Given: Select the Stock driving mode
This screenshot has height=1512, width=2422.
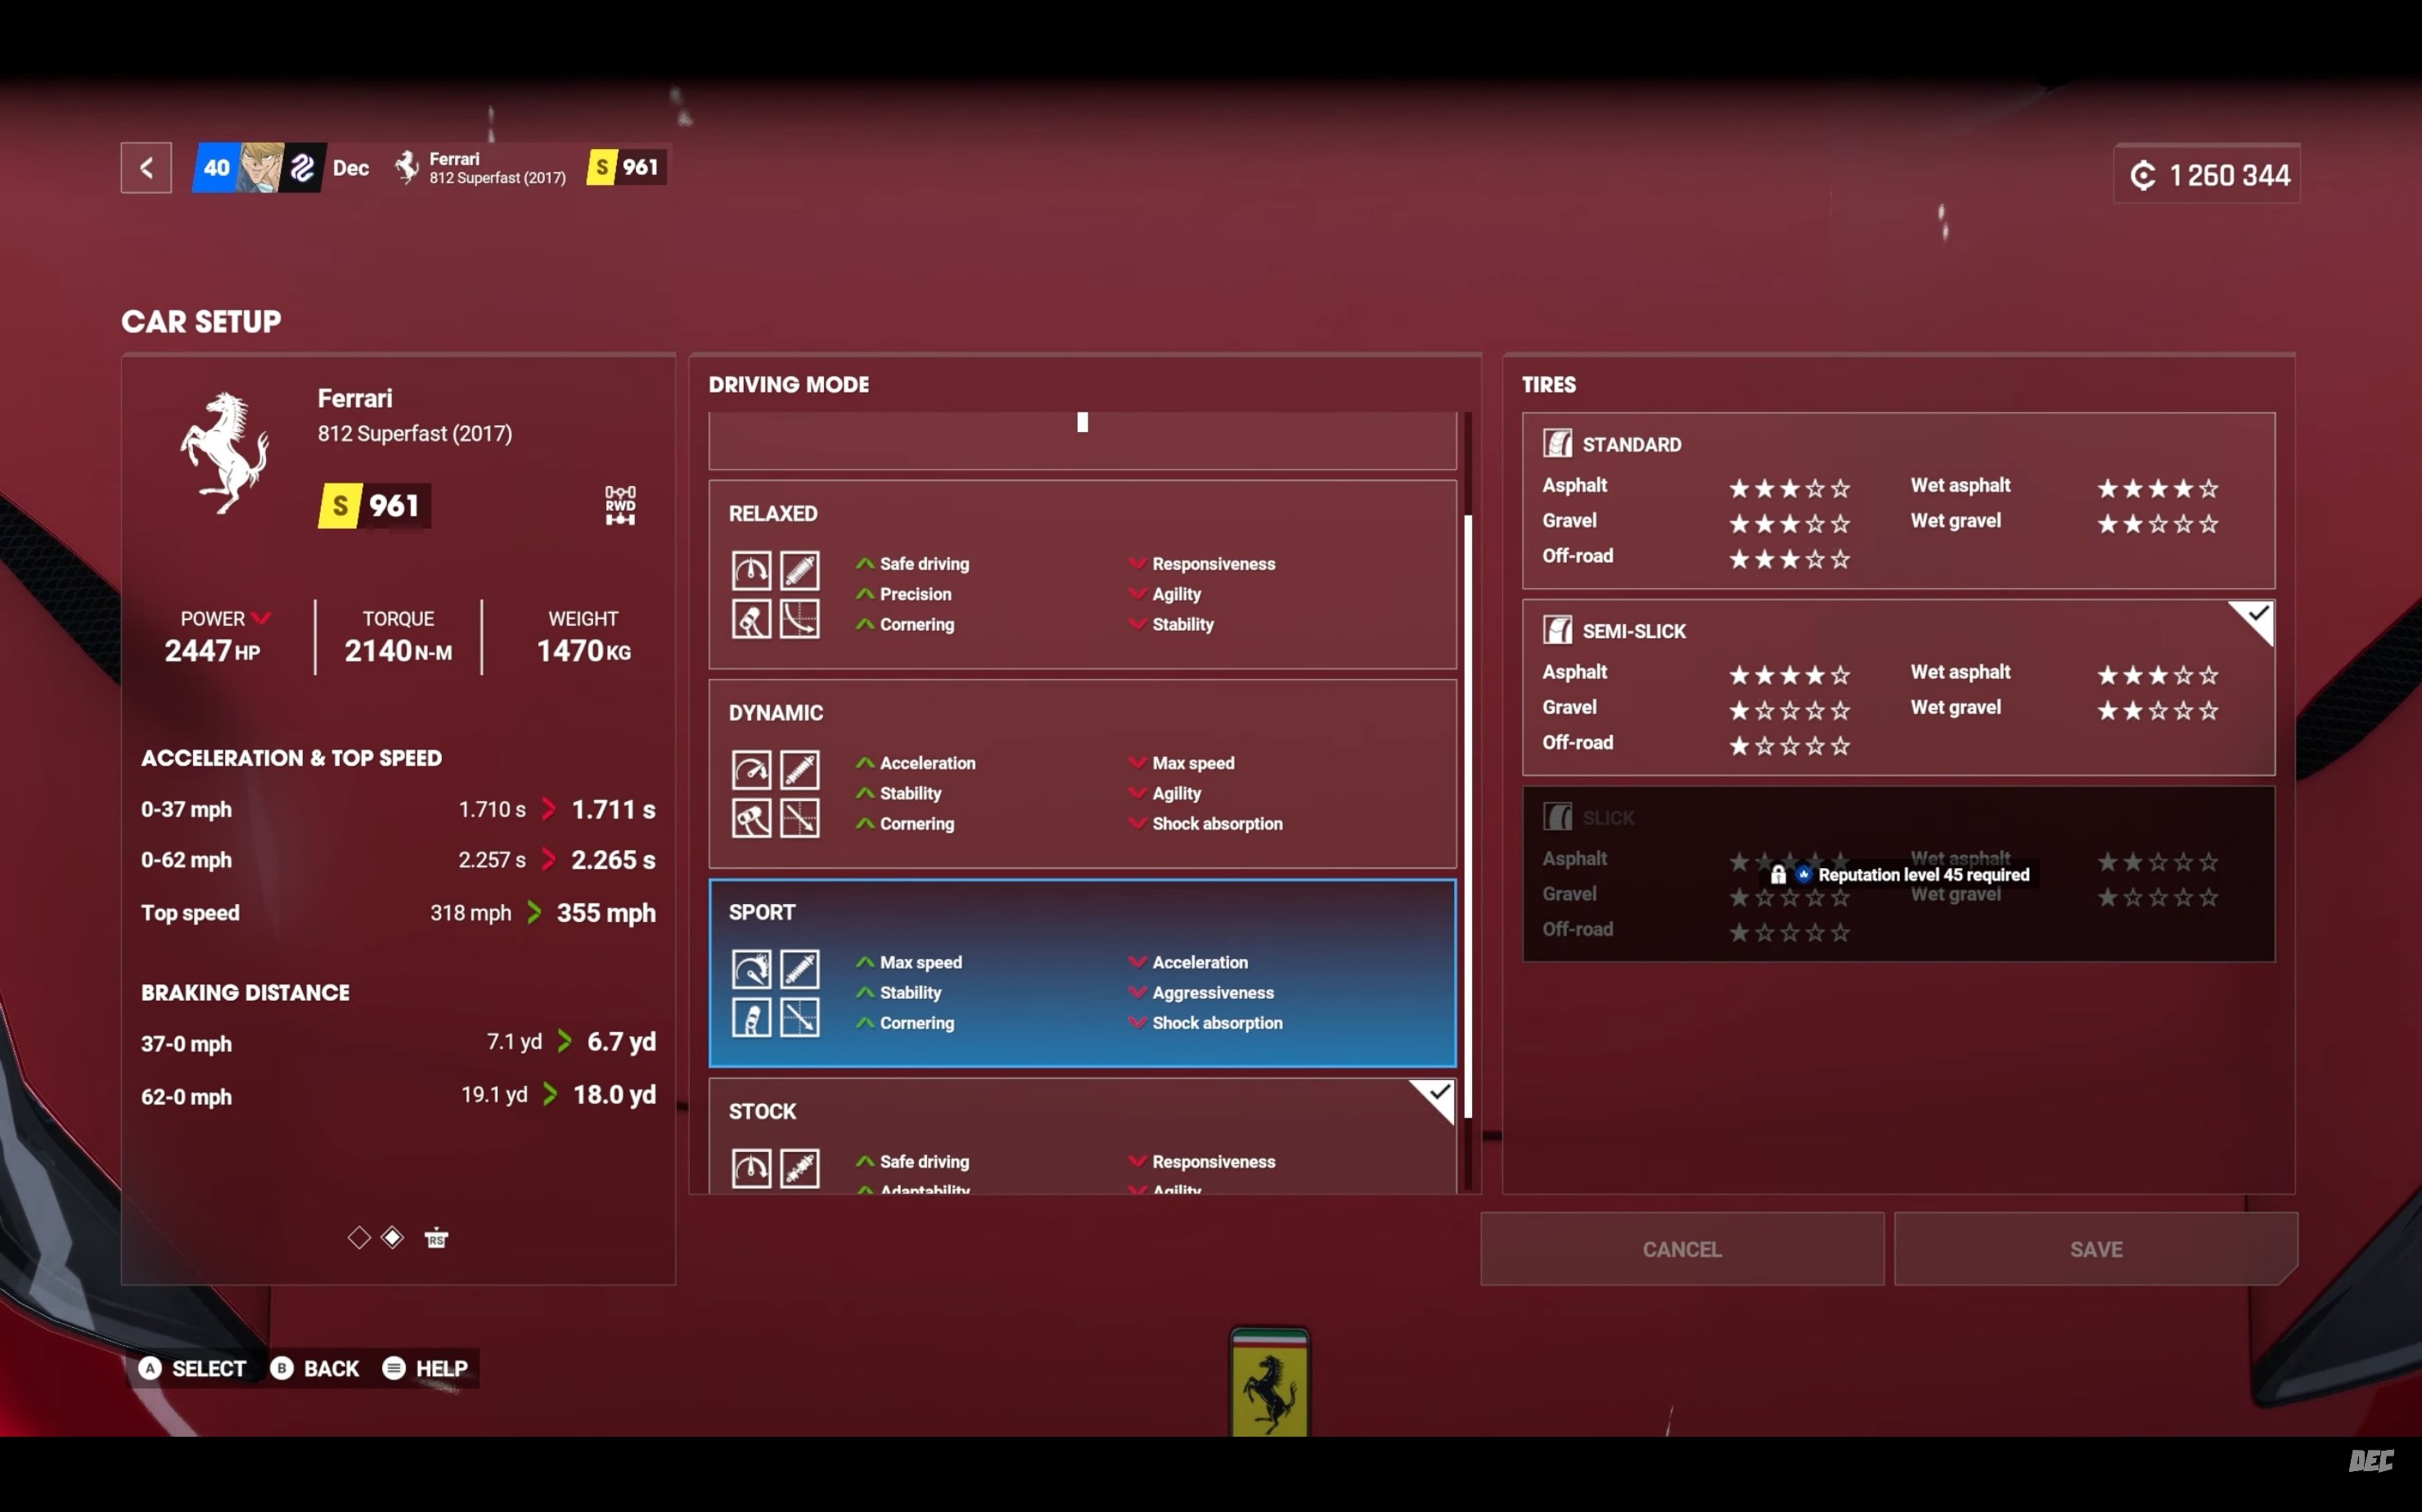Looking at the screenshot, I should pos(1081,1135).
